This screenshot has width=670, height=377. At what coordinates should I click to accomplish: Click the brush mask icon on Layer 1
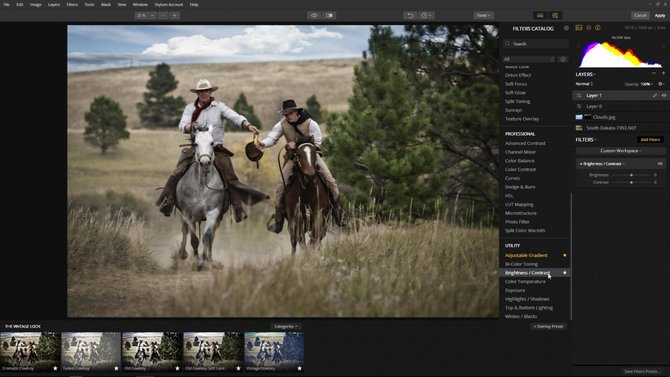[655, 95]
